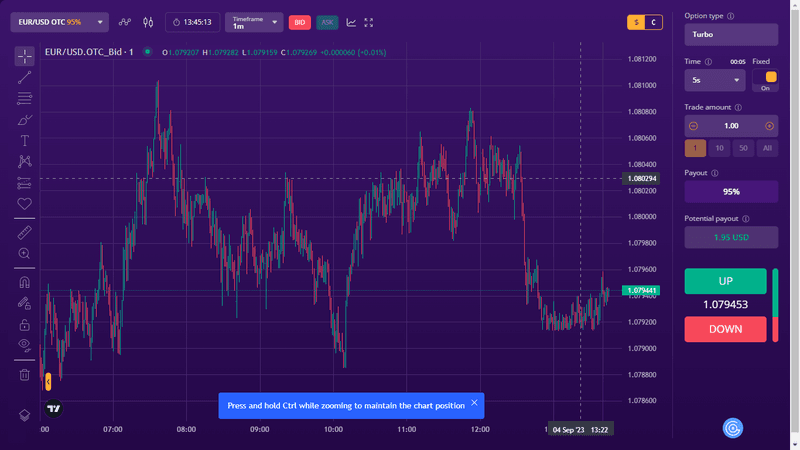Open the object tree layers icon
Viewport: 800px width, 450px height.
24,415
